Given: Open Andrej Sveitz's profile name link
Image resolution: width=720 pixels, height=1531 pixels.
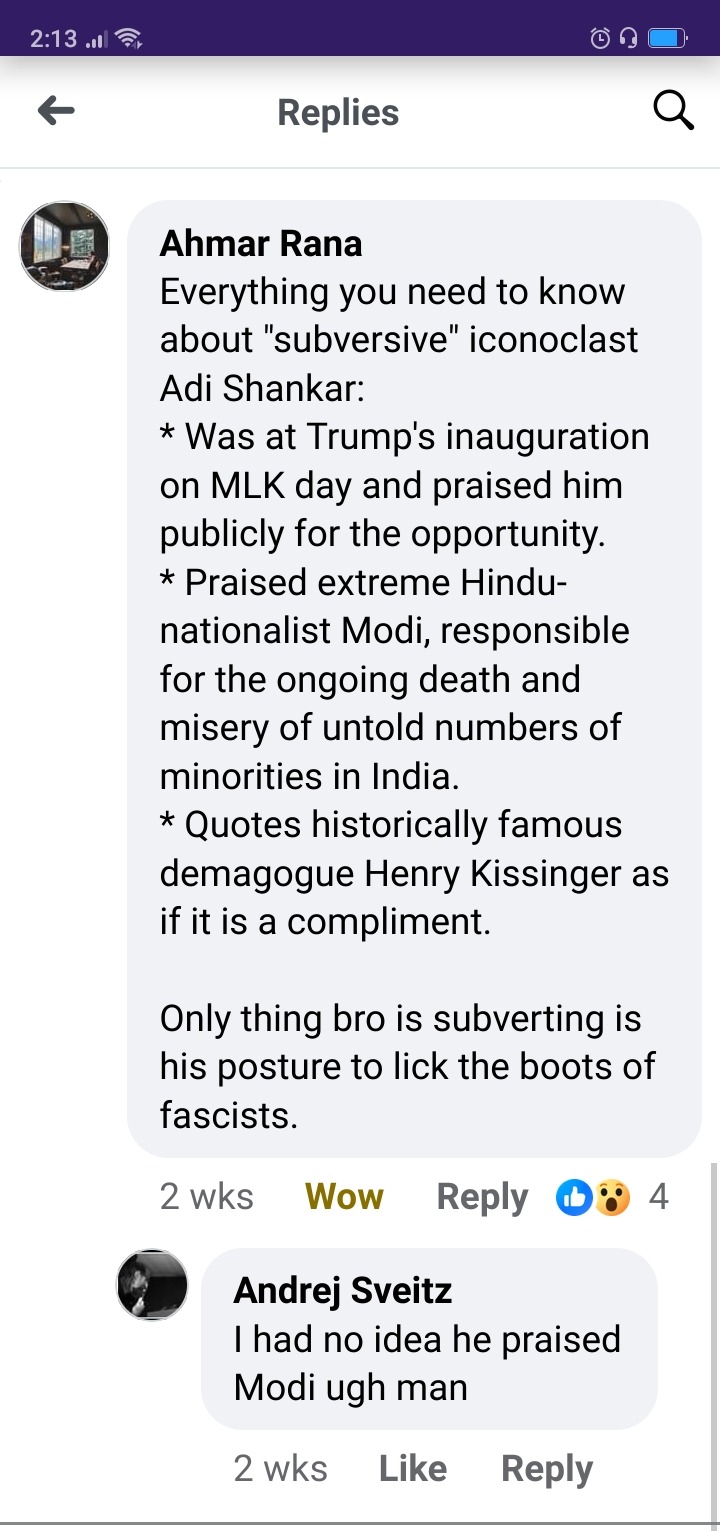Looking at the screenshot, I should (342, 1291).
